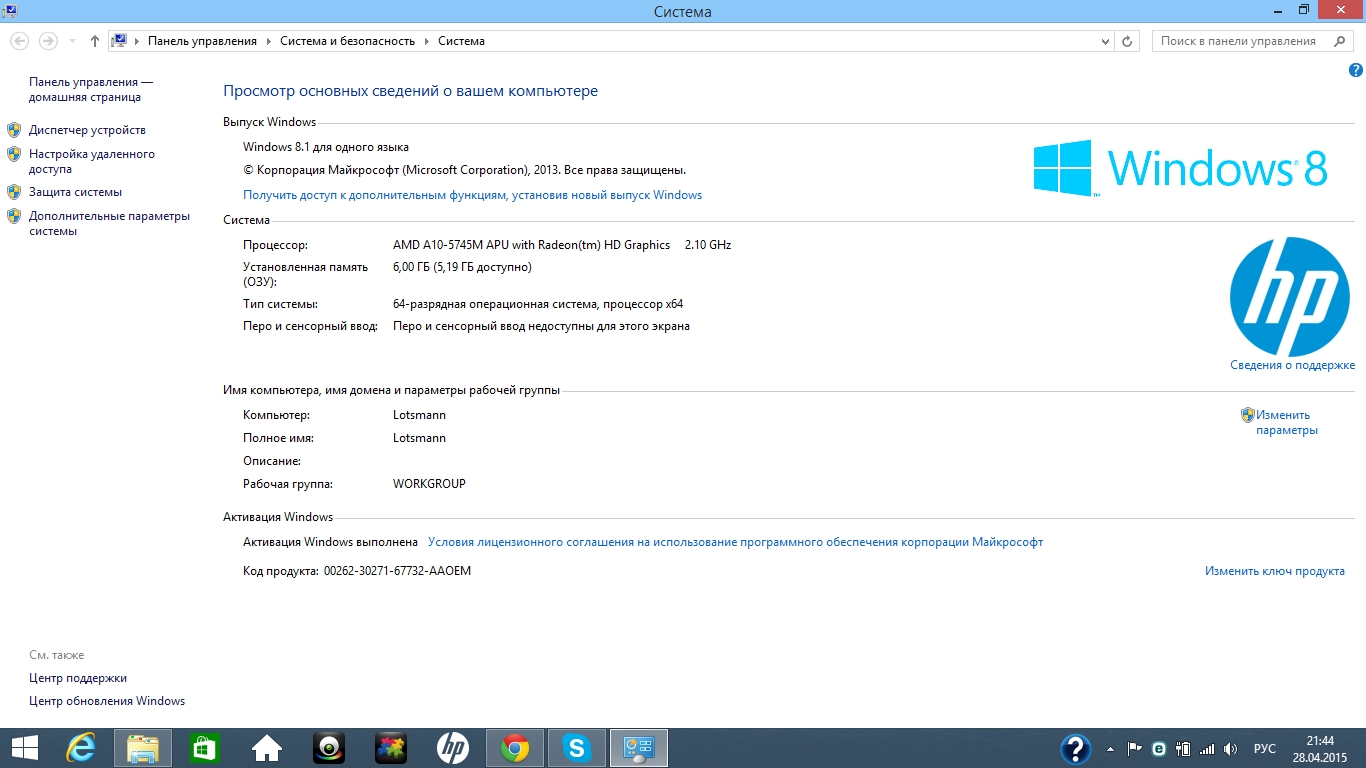The height and width of the screenshot is (768, 1366).
Task: Click Windows 8.1 для одного языка text
Action: tap(326, 147)
